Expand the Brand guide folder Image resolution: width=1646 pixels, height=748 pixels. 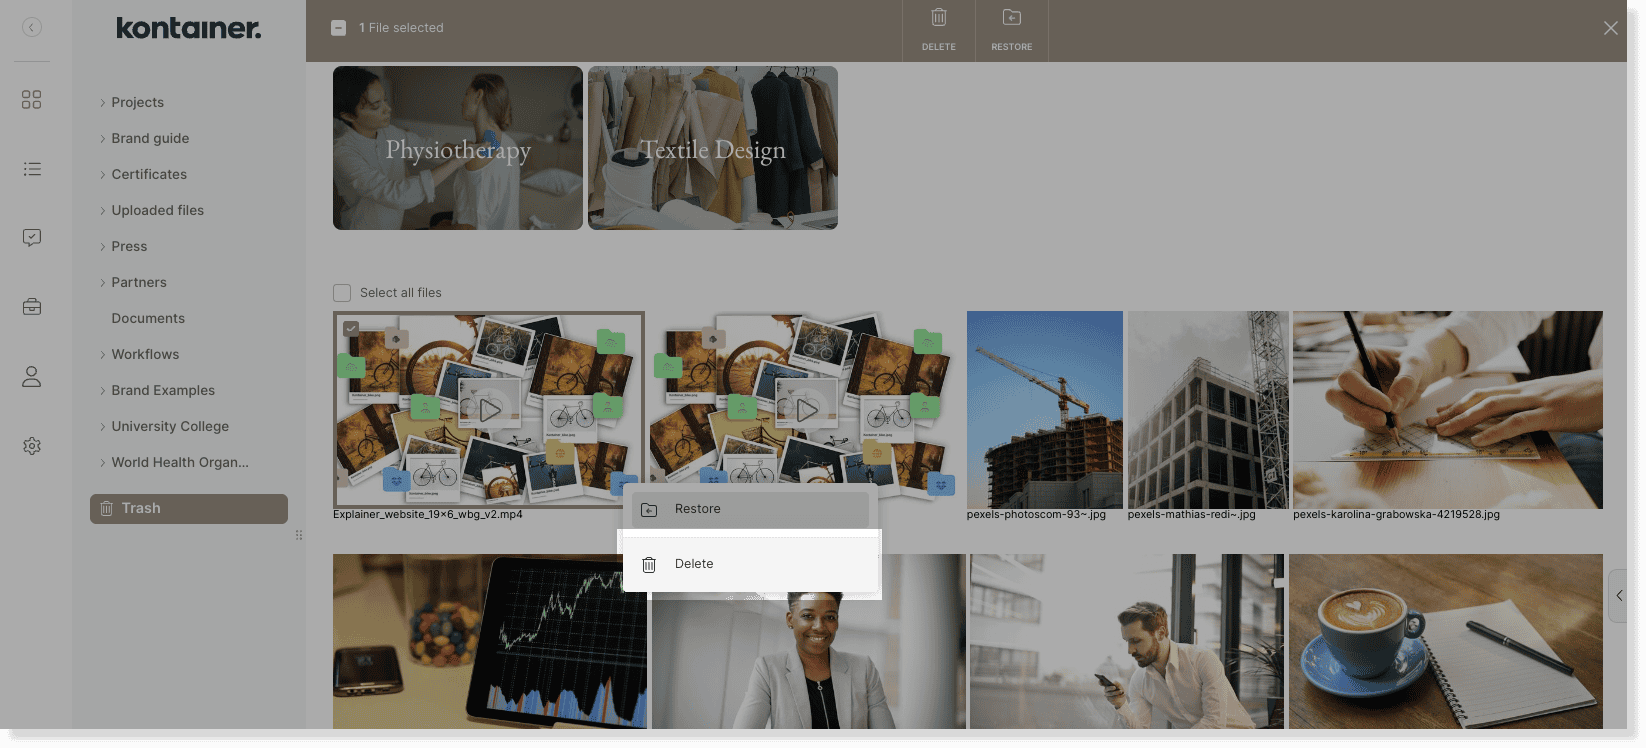(x=102, y=139)
